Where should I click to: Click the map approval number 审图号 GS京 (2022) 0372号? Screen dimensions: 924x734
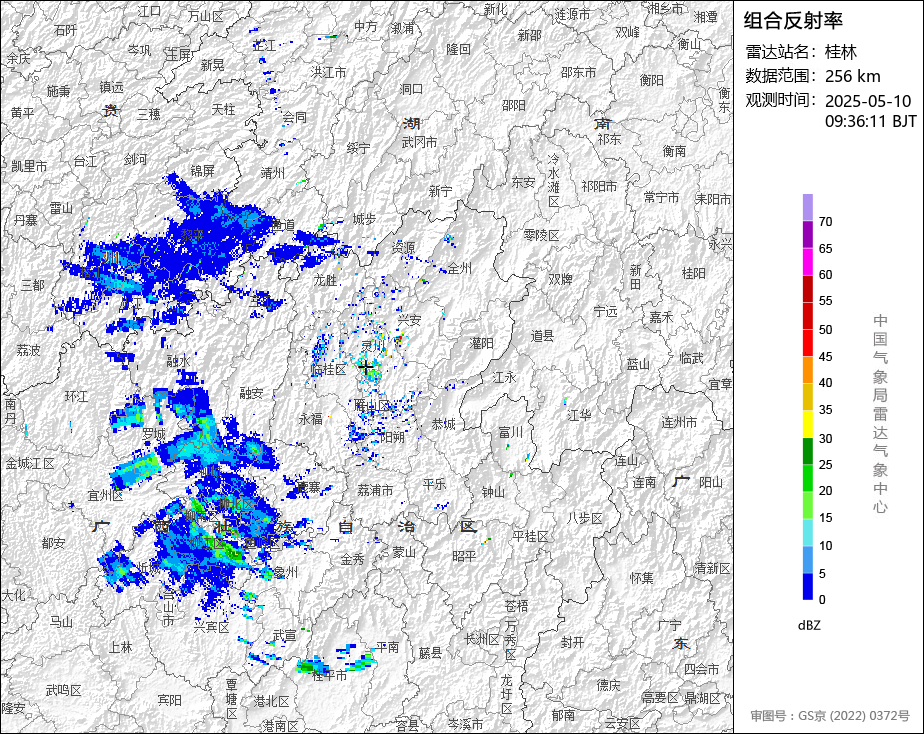coord(830,716)
